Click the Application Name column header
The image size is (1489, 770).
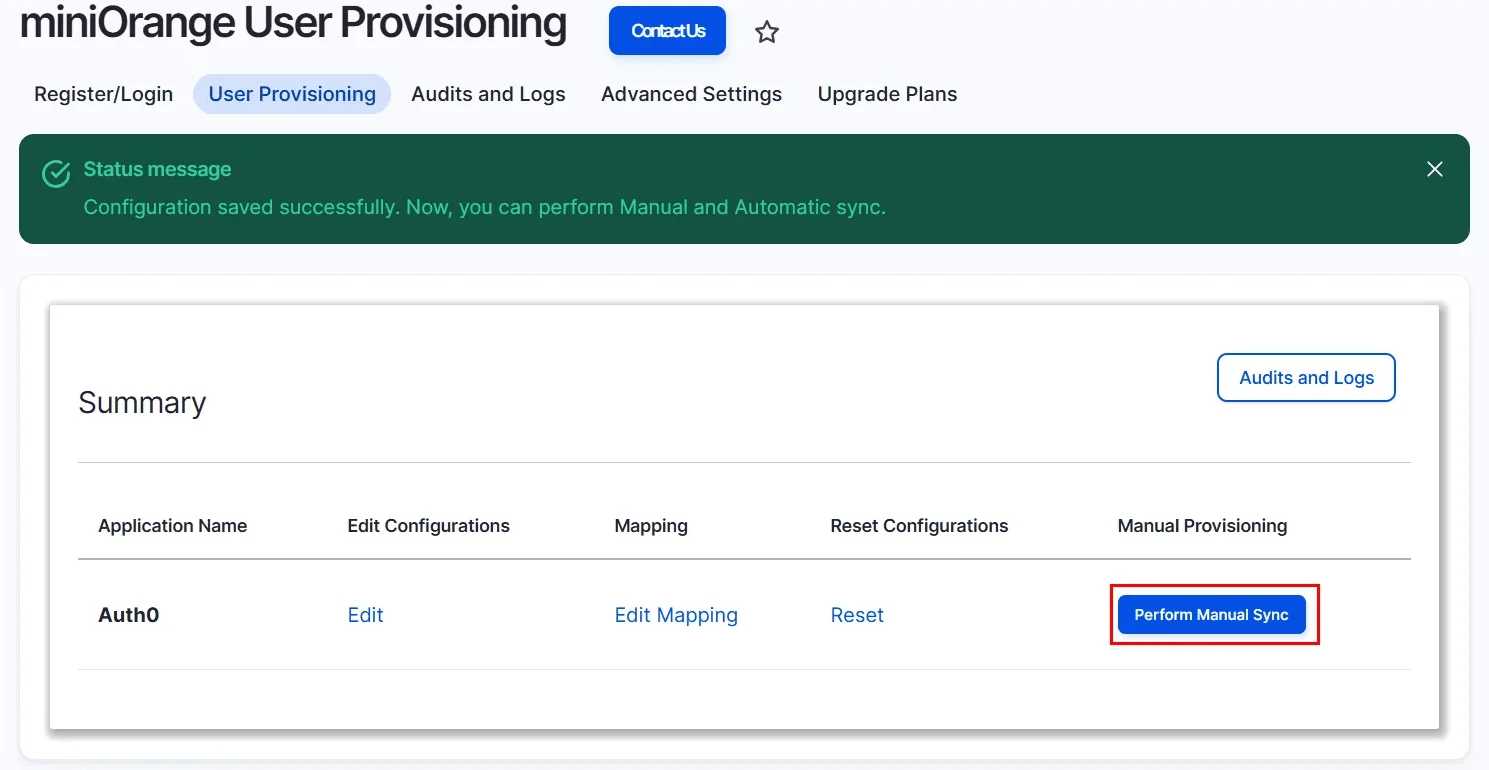[x=173, y=526]
